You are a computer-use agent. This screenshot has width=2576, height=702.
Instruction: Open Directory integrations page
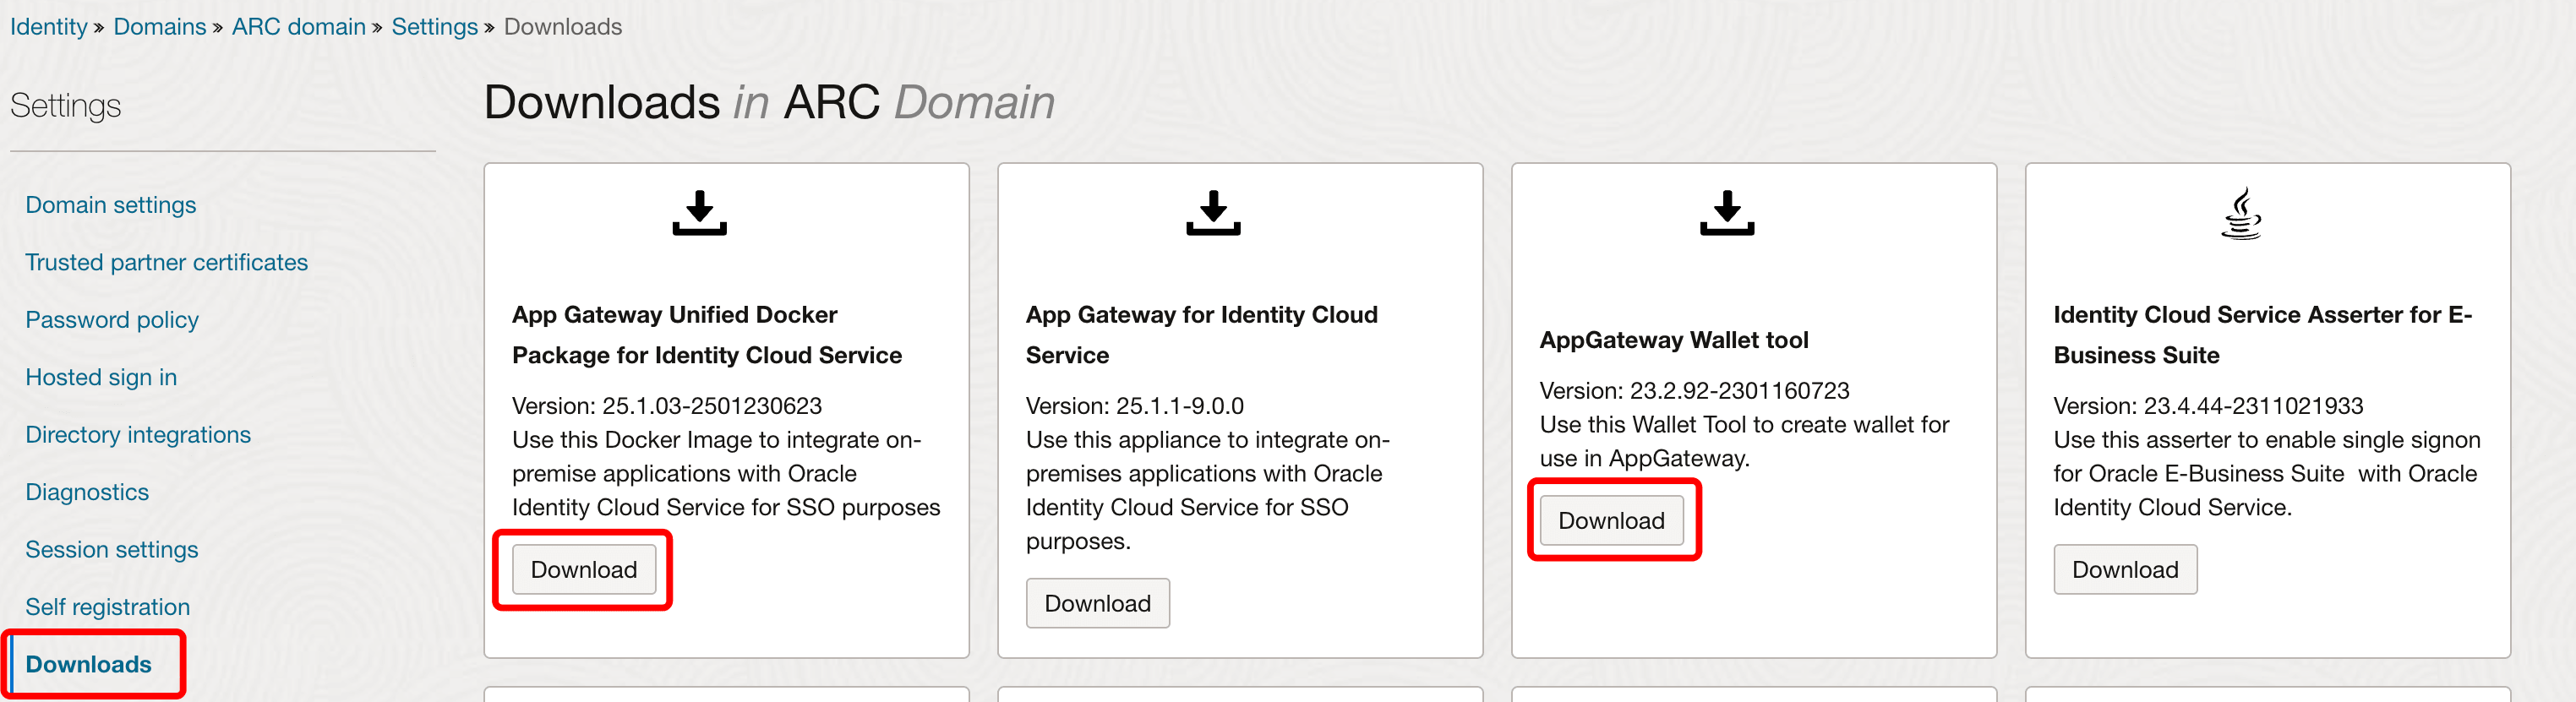coord(138,435)
